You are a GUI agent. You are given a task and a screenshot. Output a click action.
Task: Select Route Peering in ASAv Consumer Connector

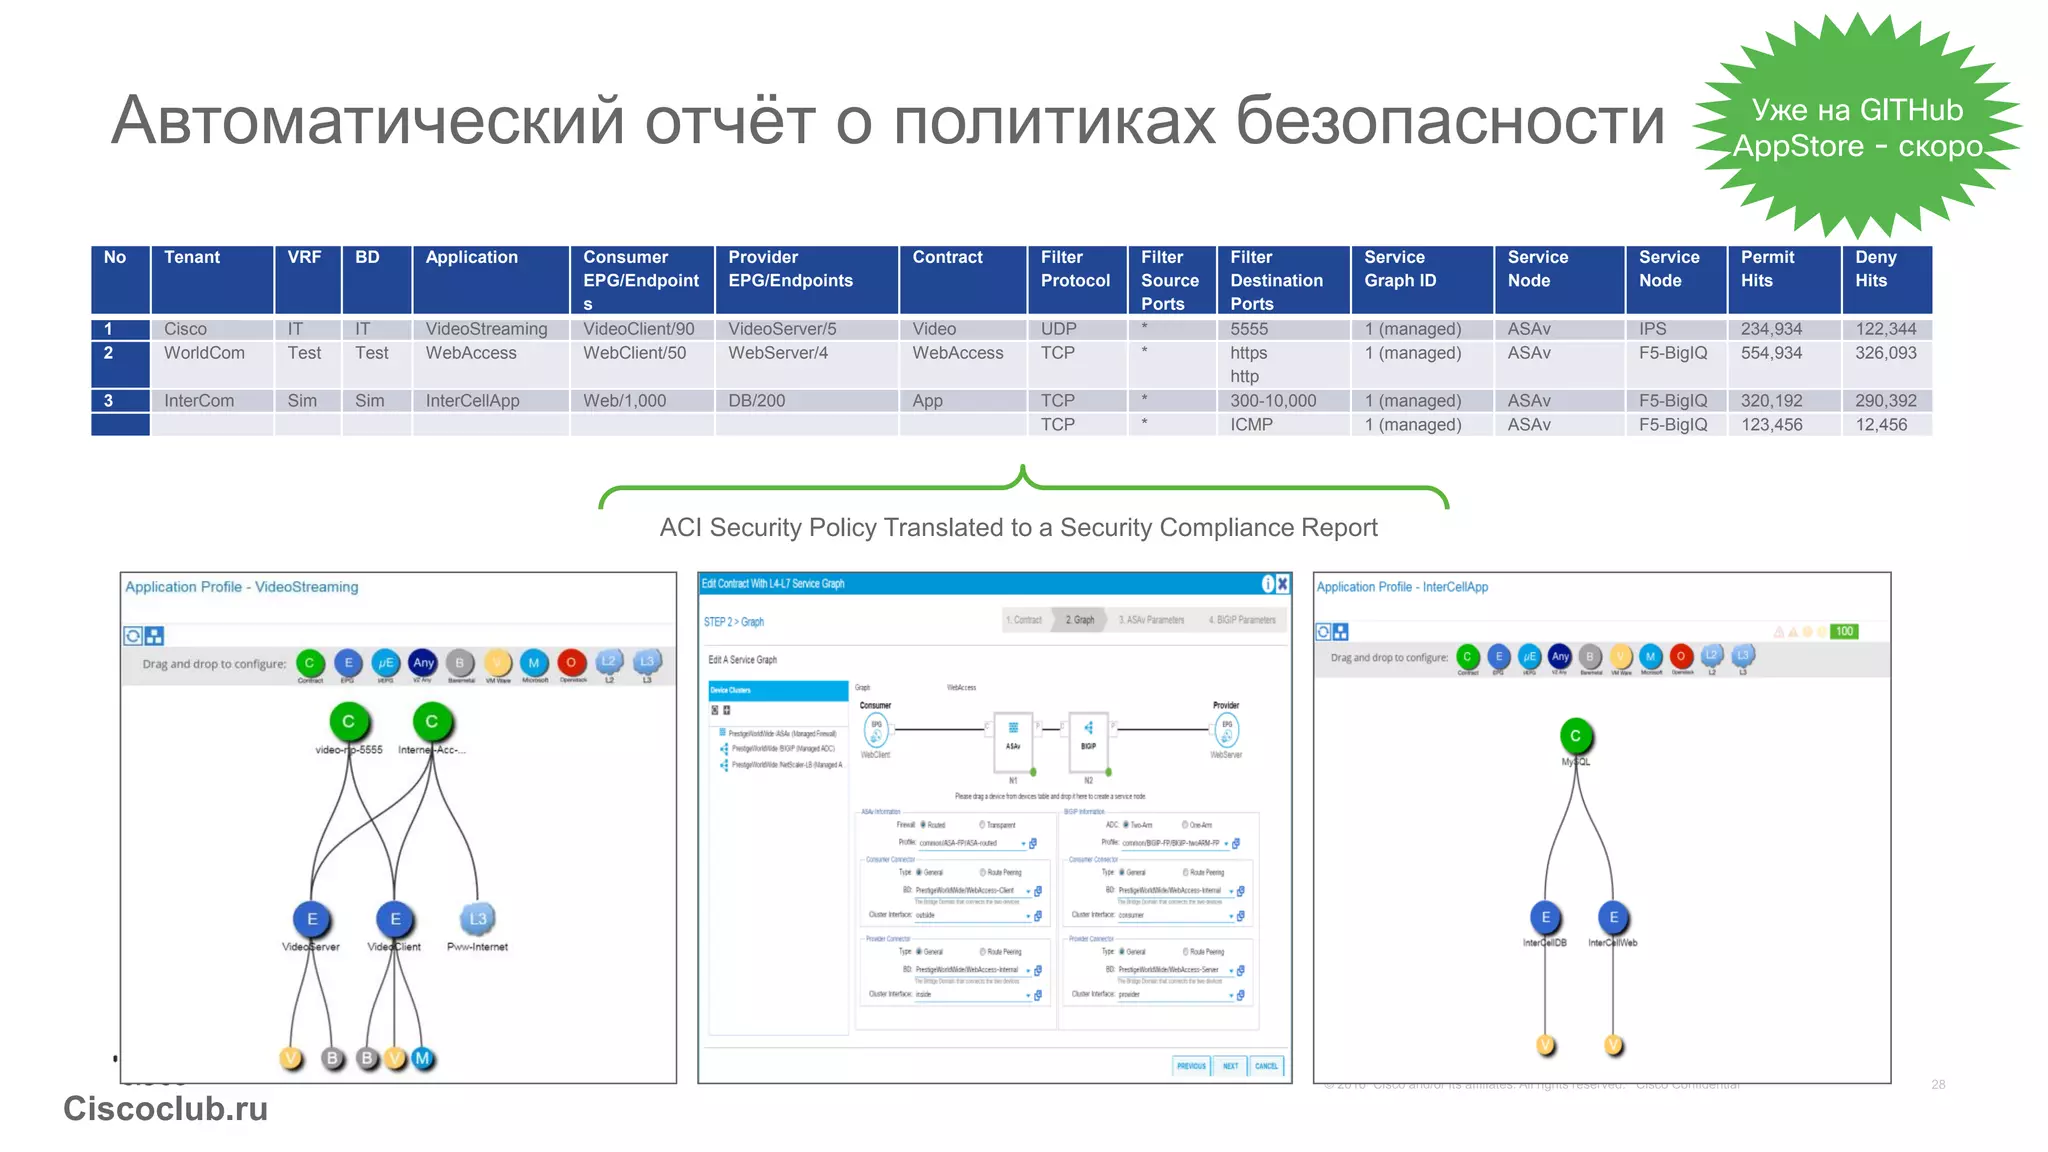click(x=983, y=872)
